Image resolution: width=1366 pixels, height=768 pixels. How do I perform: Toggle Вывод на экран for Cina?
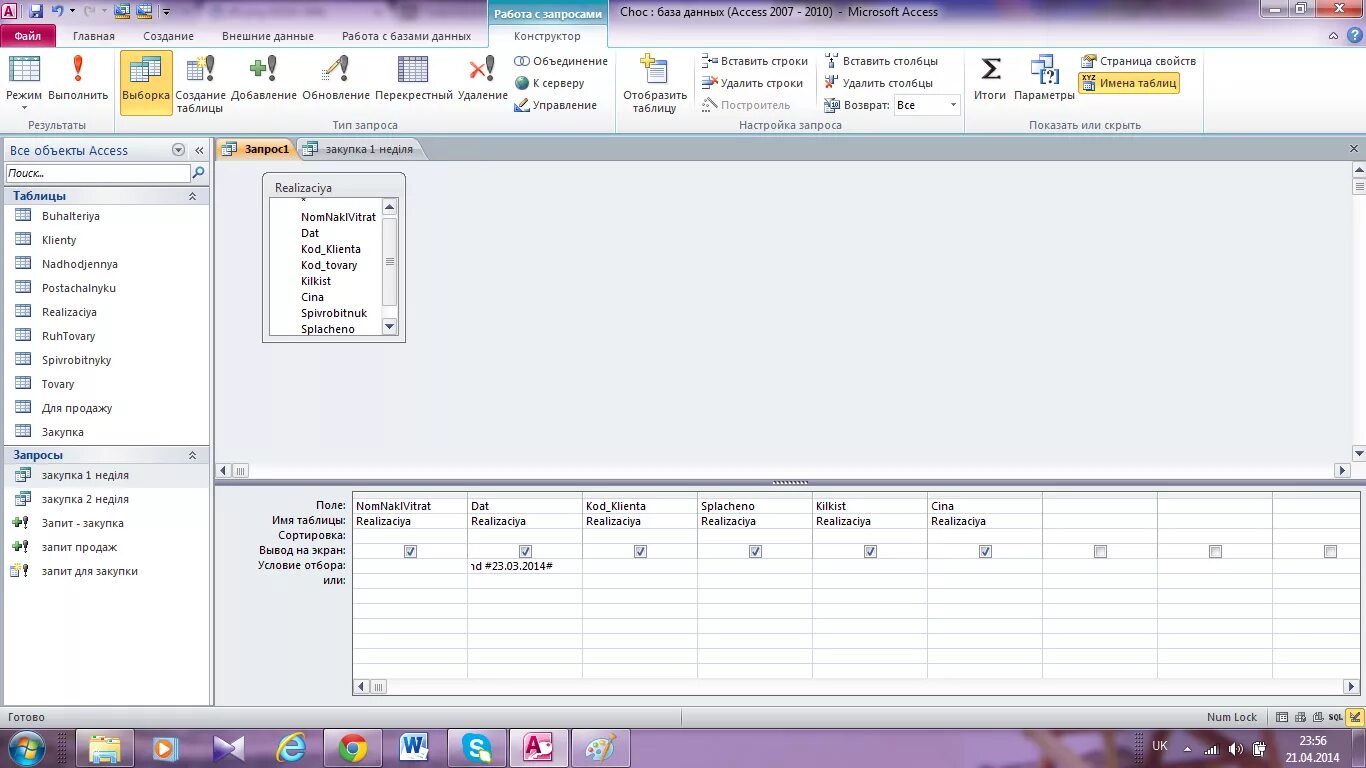[985, 551]
